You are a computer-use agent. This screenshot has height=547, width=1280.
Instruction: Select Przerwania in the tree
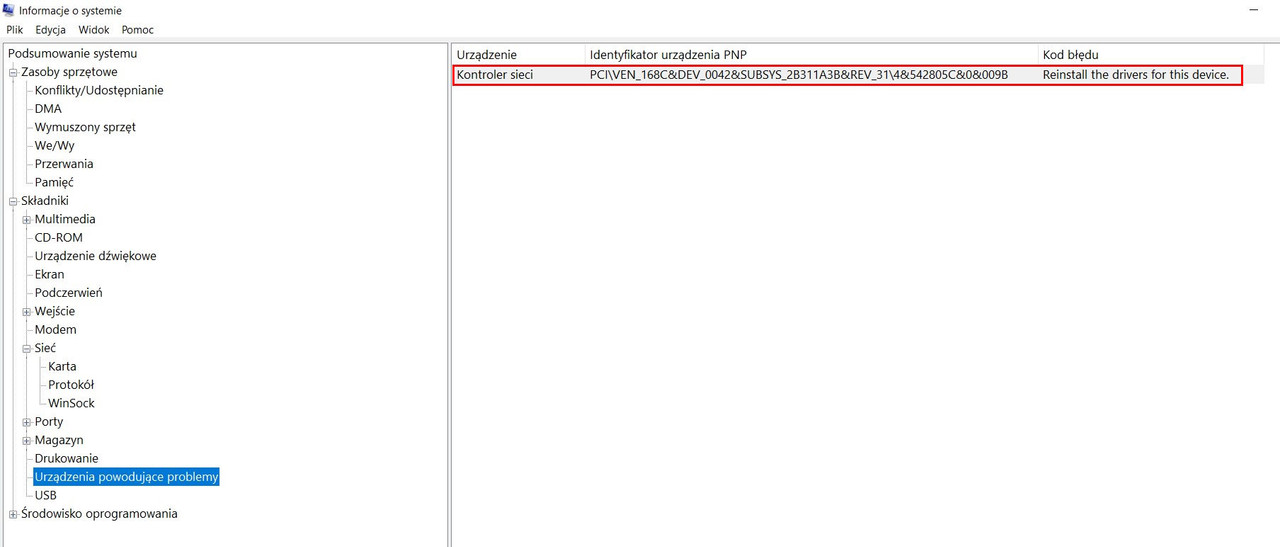[64, 164]
